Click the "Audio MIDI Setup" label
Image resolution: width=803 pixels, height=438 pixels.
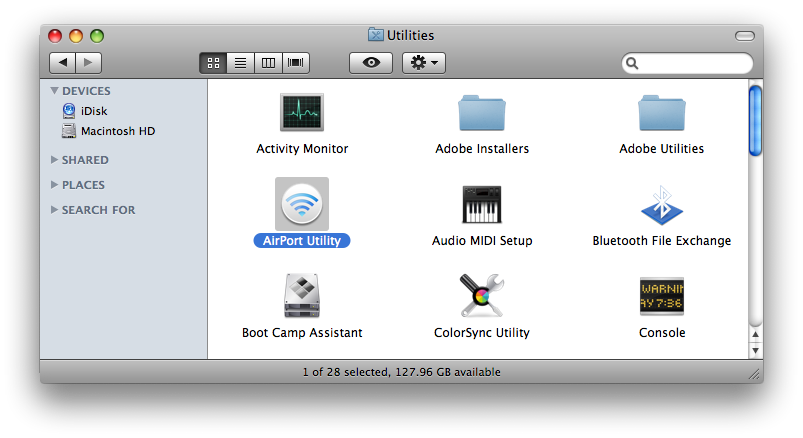482,241
